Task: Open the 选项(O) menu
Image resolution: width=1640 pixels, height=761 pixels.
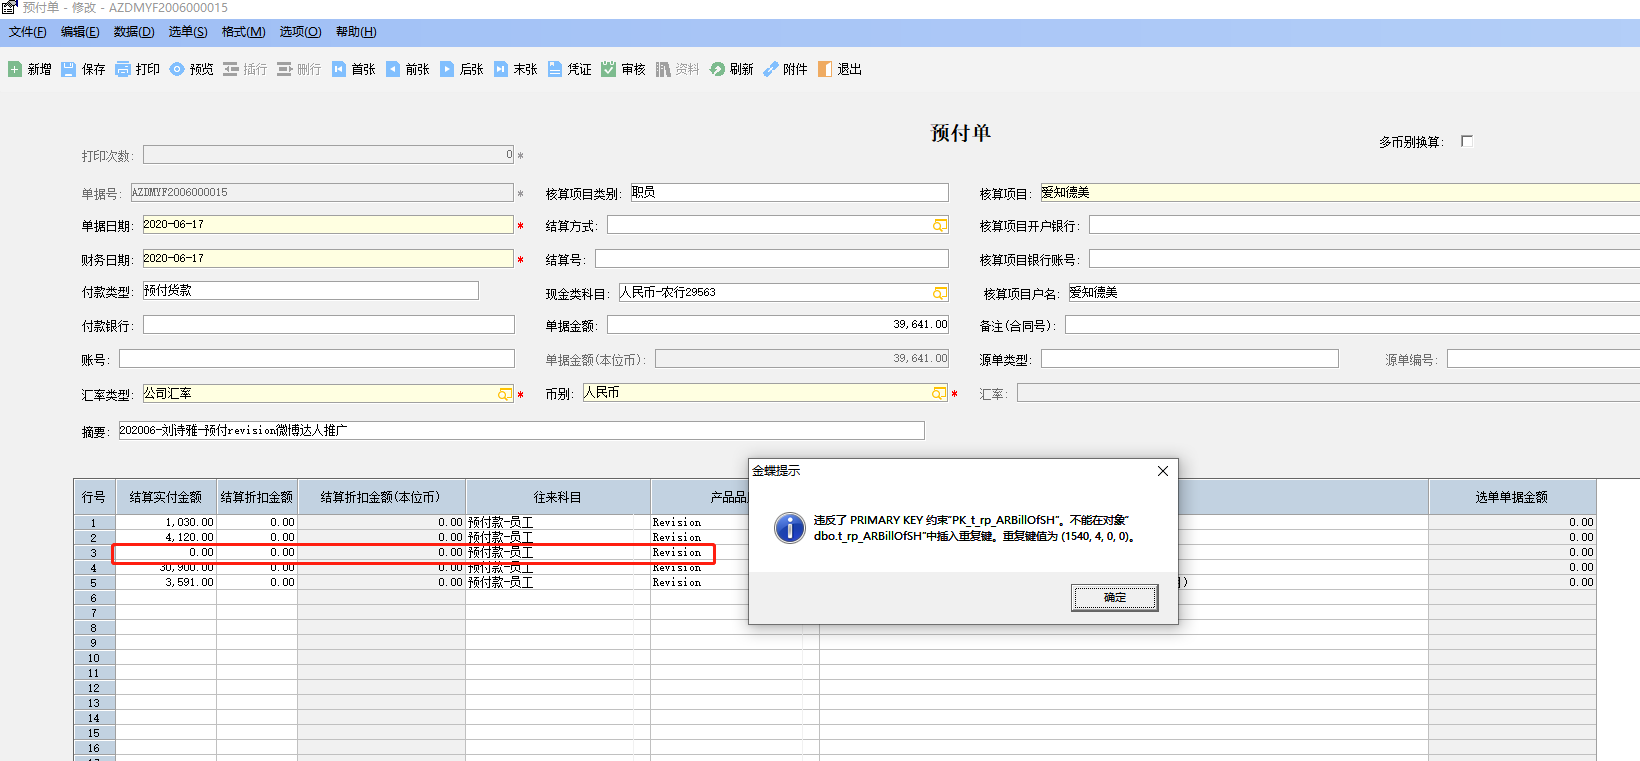Action: tap(300, 32)
